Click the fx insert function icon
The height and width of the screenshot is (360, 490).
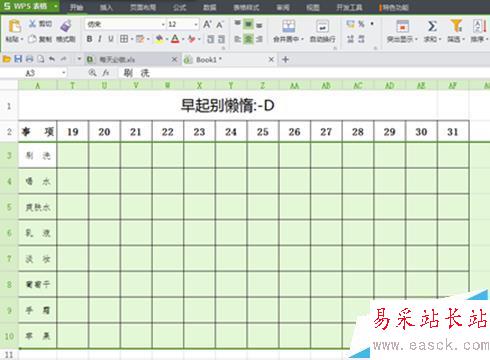[106, 73]
